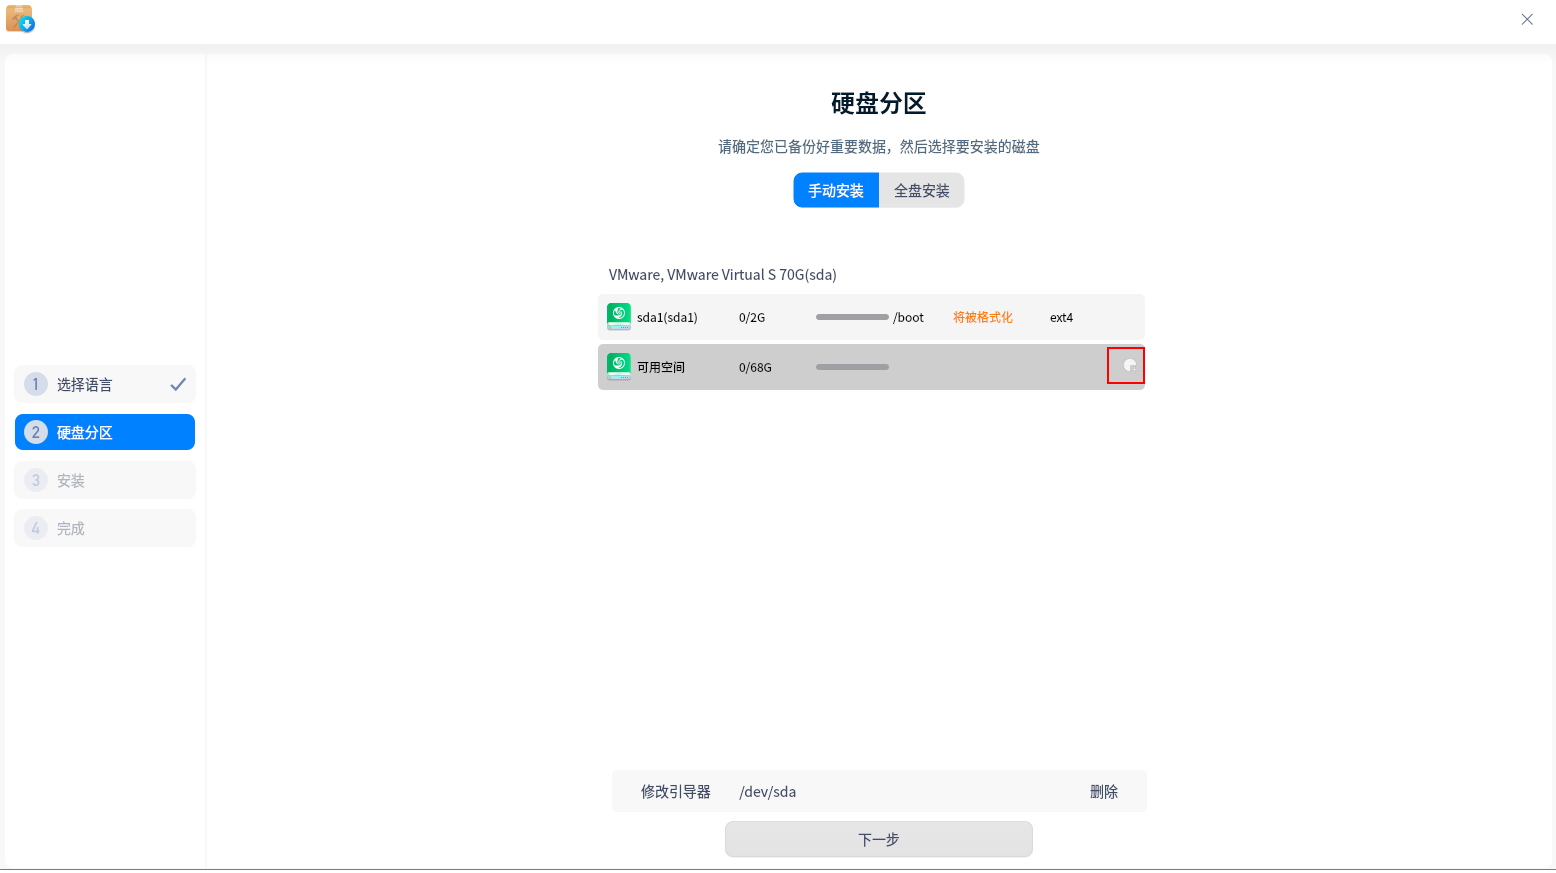Click the sda1 usage progress bar
Screen dimensions: 1556x873
pos(852,317)
